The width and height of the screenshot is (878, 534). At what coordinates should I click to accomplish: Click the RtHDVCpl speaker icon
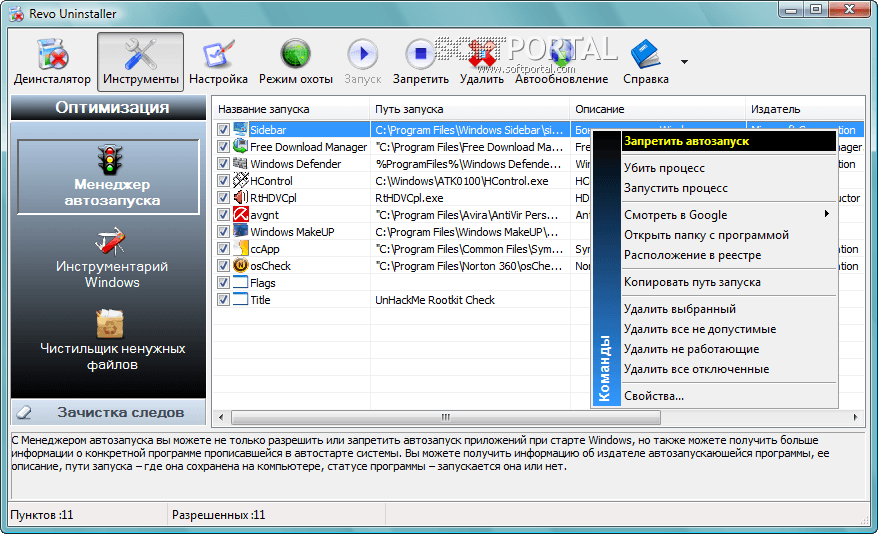tap(240, 197)
